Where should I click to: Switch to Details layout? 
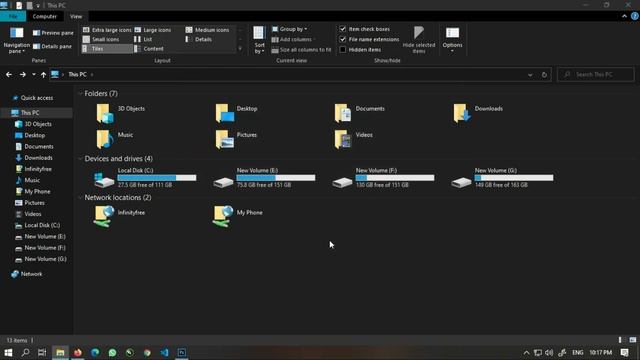[x=198, y=39]
